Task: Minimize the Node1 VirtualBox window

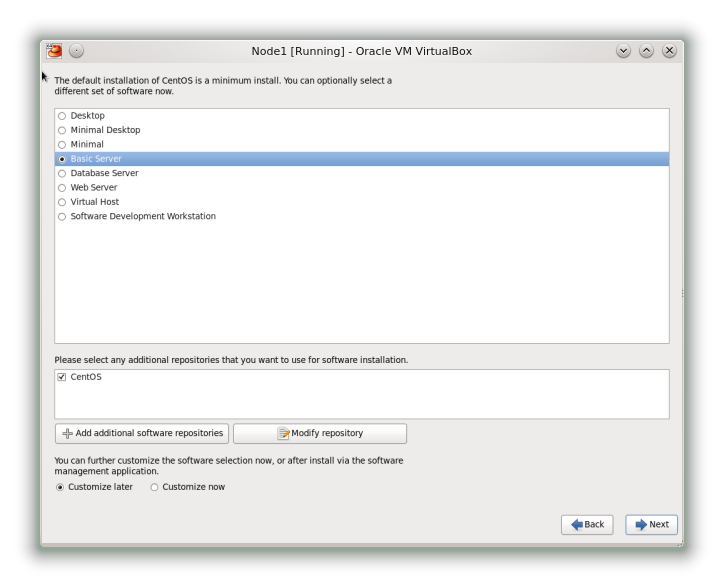Action: 623,51
